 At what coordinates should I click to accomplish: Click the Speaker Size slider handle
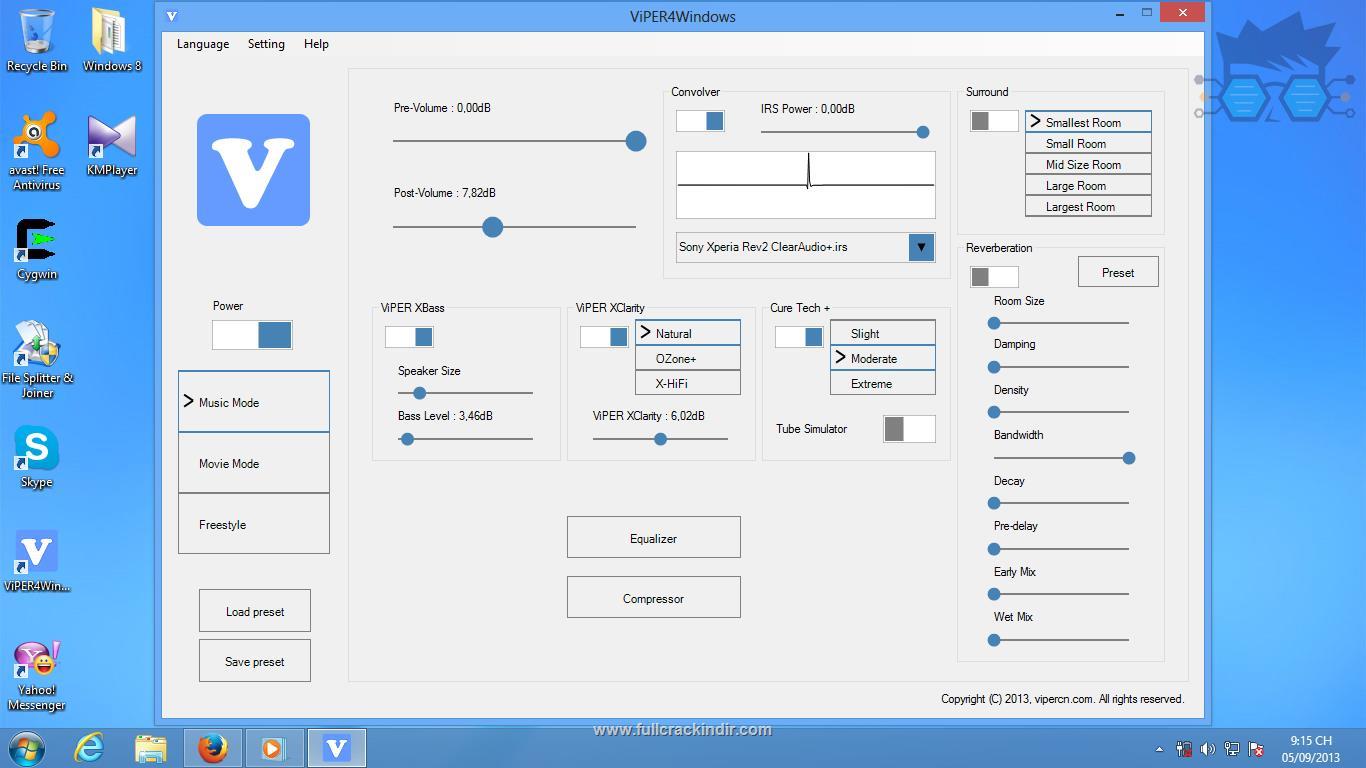[420, 393]
